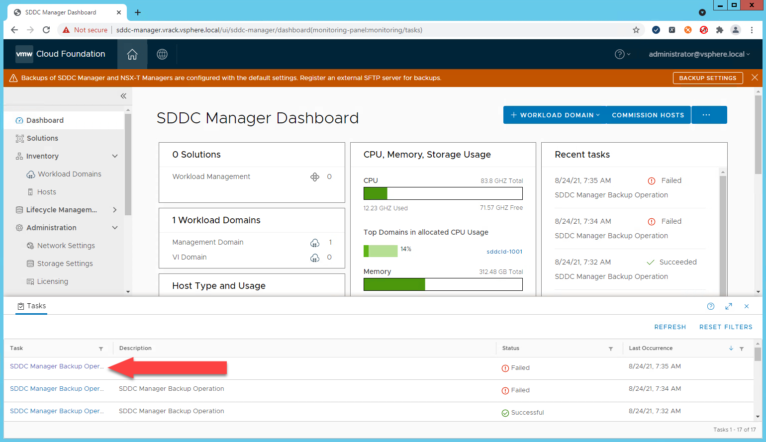Open Hosts in the sidebar

pos(46,192)
